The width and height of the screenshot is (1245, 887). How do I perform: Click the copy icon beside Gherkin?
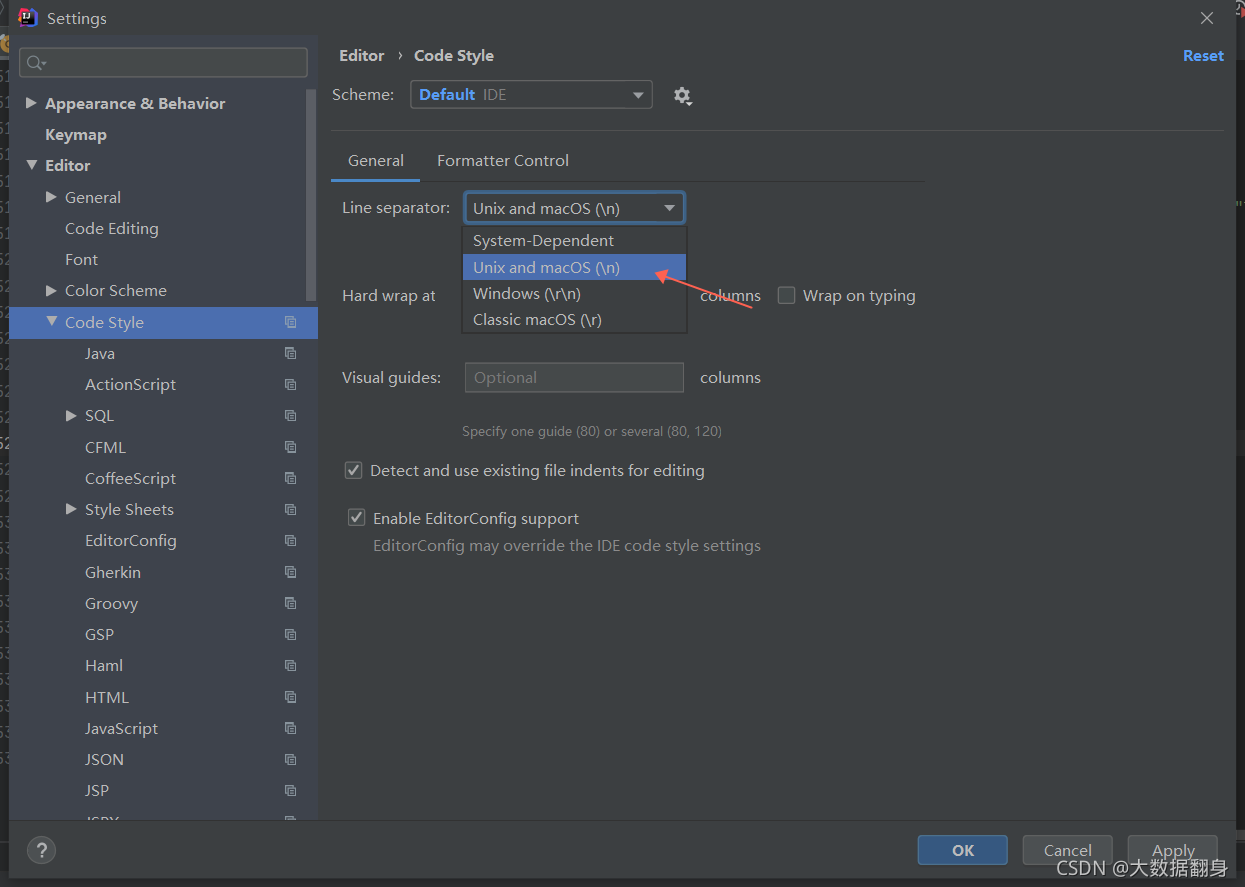coord(291,572)
